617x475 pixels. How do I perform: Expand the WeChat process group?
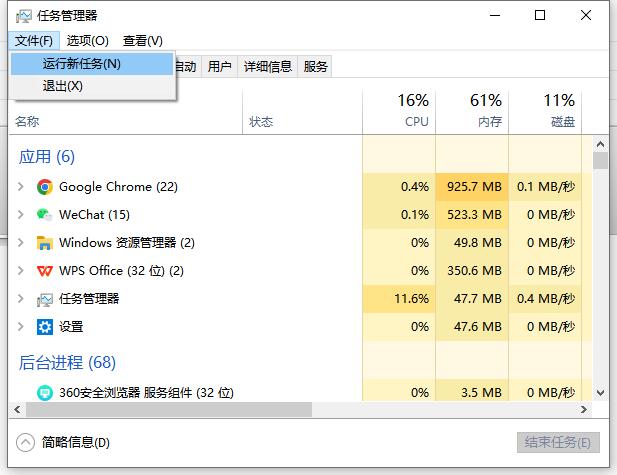[x=21, y=215]
